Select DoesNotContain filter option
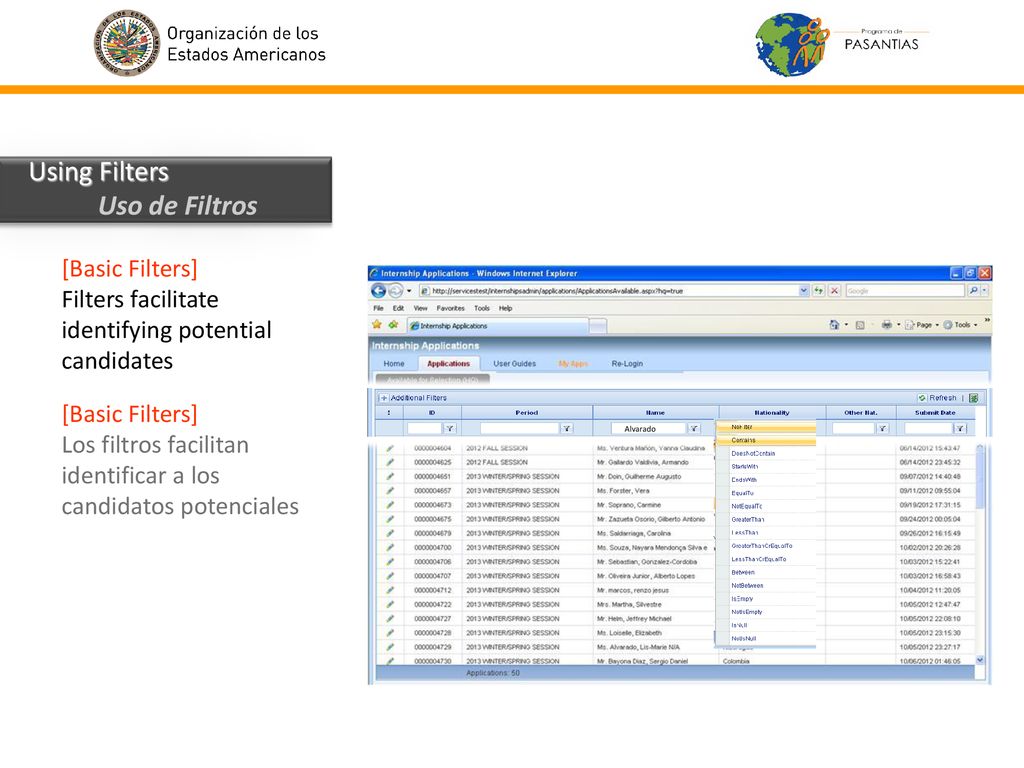 tap(766, 453)
